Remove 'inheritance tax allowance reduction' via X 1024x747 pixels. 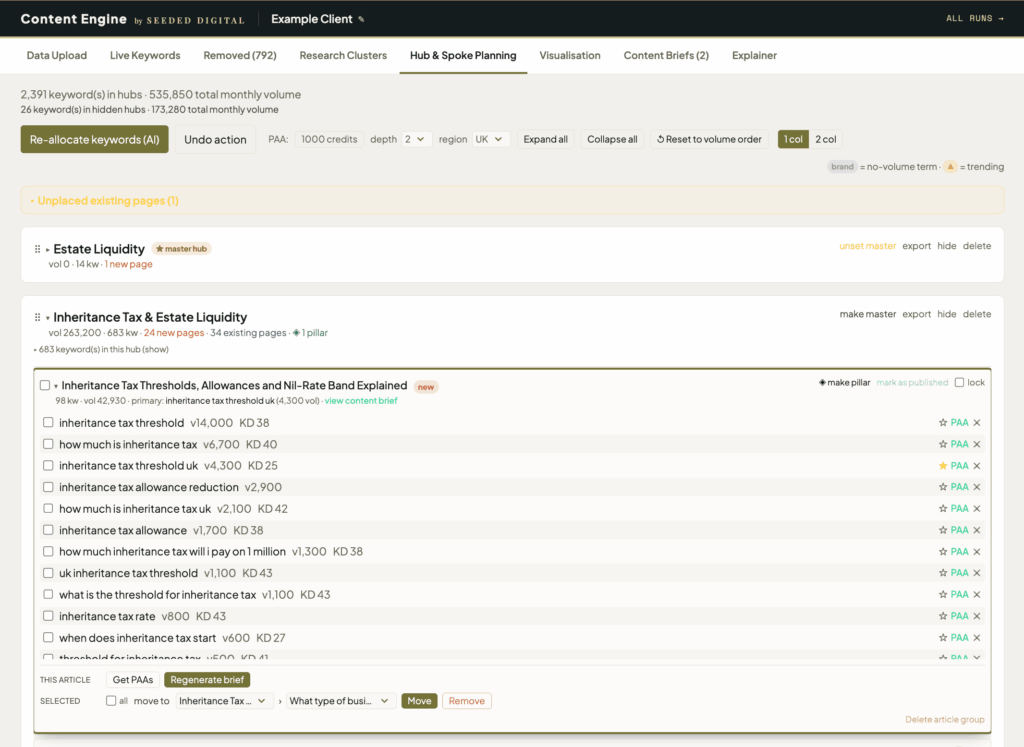[977, 487]
